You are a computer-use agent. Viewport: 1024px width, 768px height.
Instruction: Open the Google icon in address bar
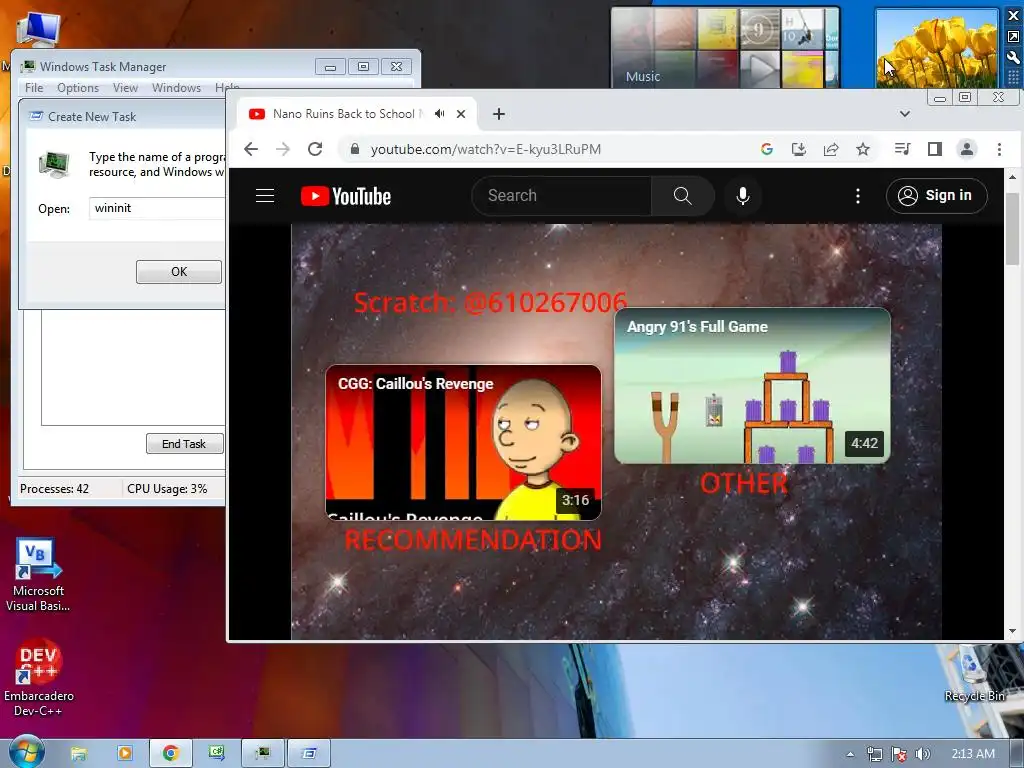pyautogui.click(x=767, y=149)
